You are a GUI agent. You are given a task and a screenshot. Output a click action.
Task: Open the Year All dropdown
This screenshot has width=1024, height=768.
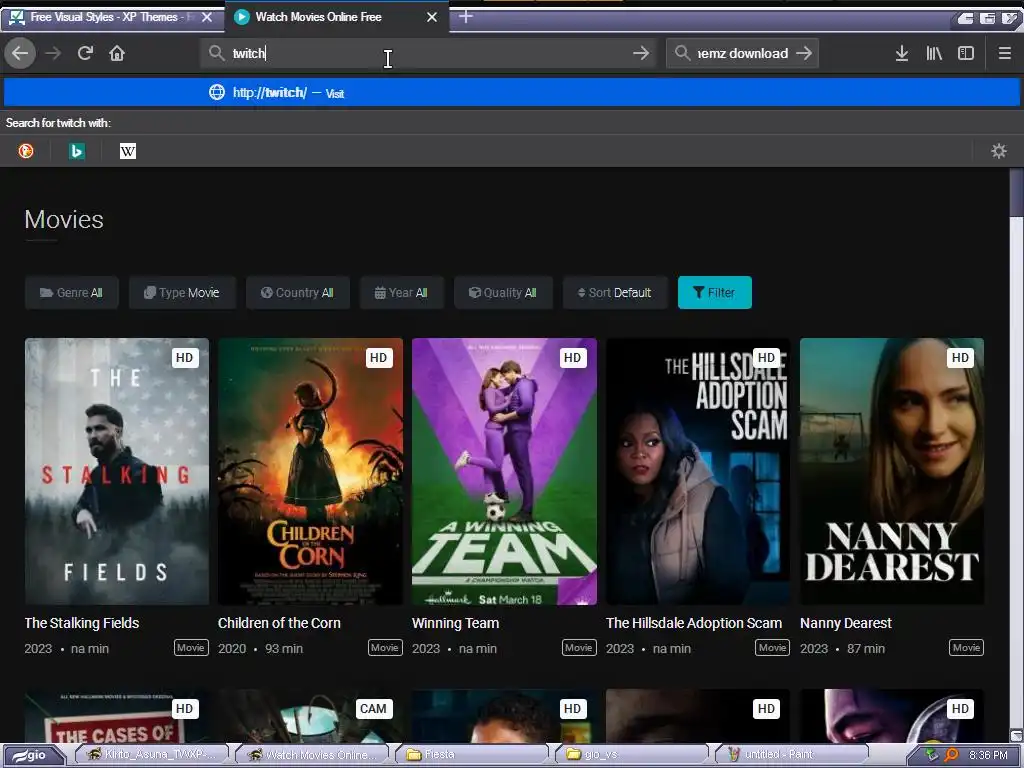tap(402, 293)
